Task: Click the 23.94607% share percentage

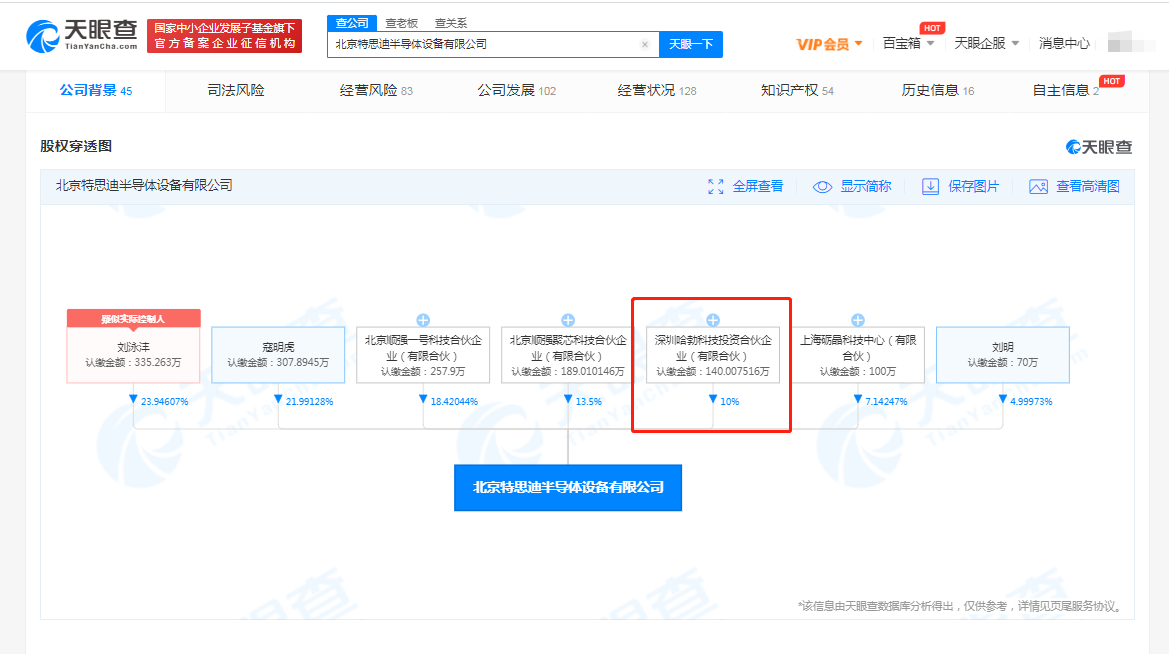Action: click(x=164, y=402)
